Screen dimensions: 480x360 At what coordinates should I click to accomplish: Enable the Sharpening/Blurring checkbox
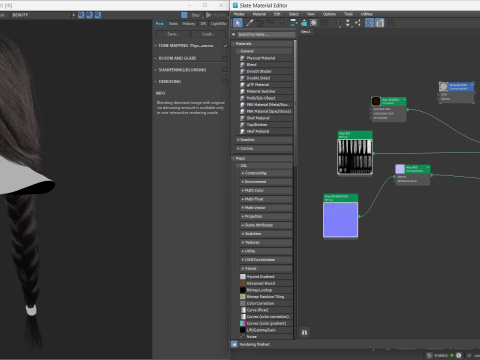pos(225,70)
